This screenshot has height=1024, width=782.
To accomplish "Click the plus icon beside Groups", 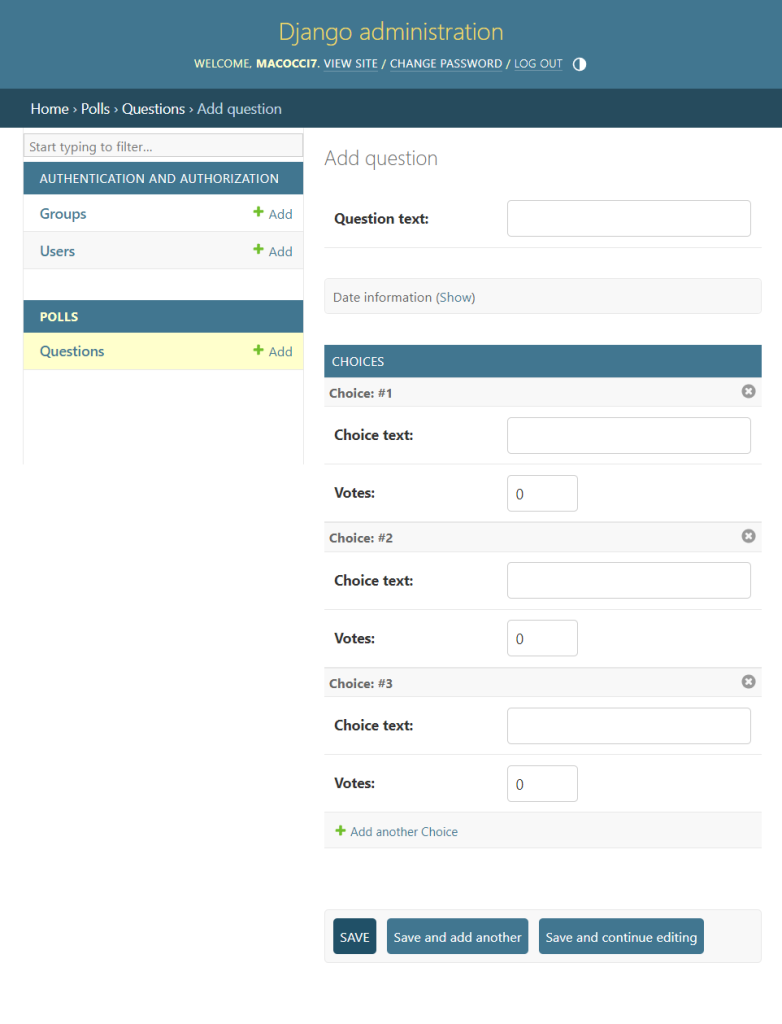I will pos(259,213).
